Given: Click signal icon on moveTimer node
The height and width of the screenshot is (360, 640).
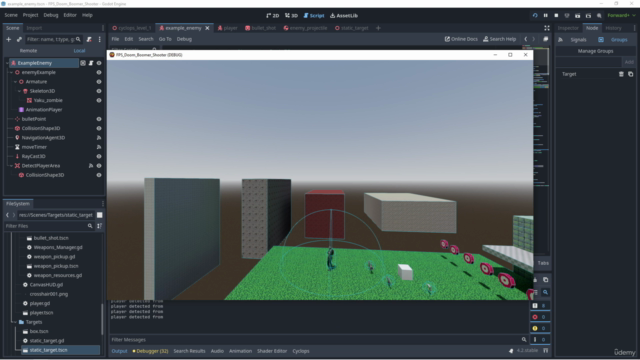Looking at the screenshot, I should click(x=99, y=147).
